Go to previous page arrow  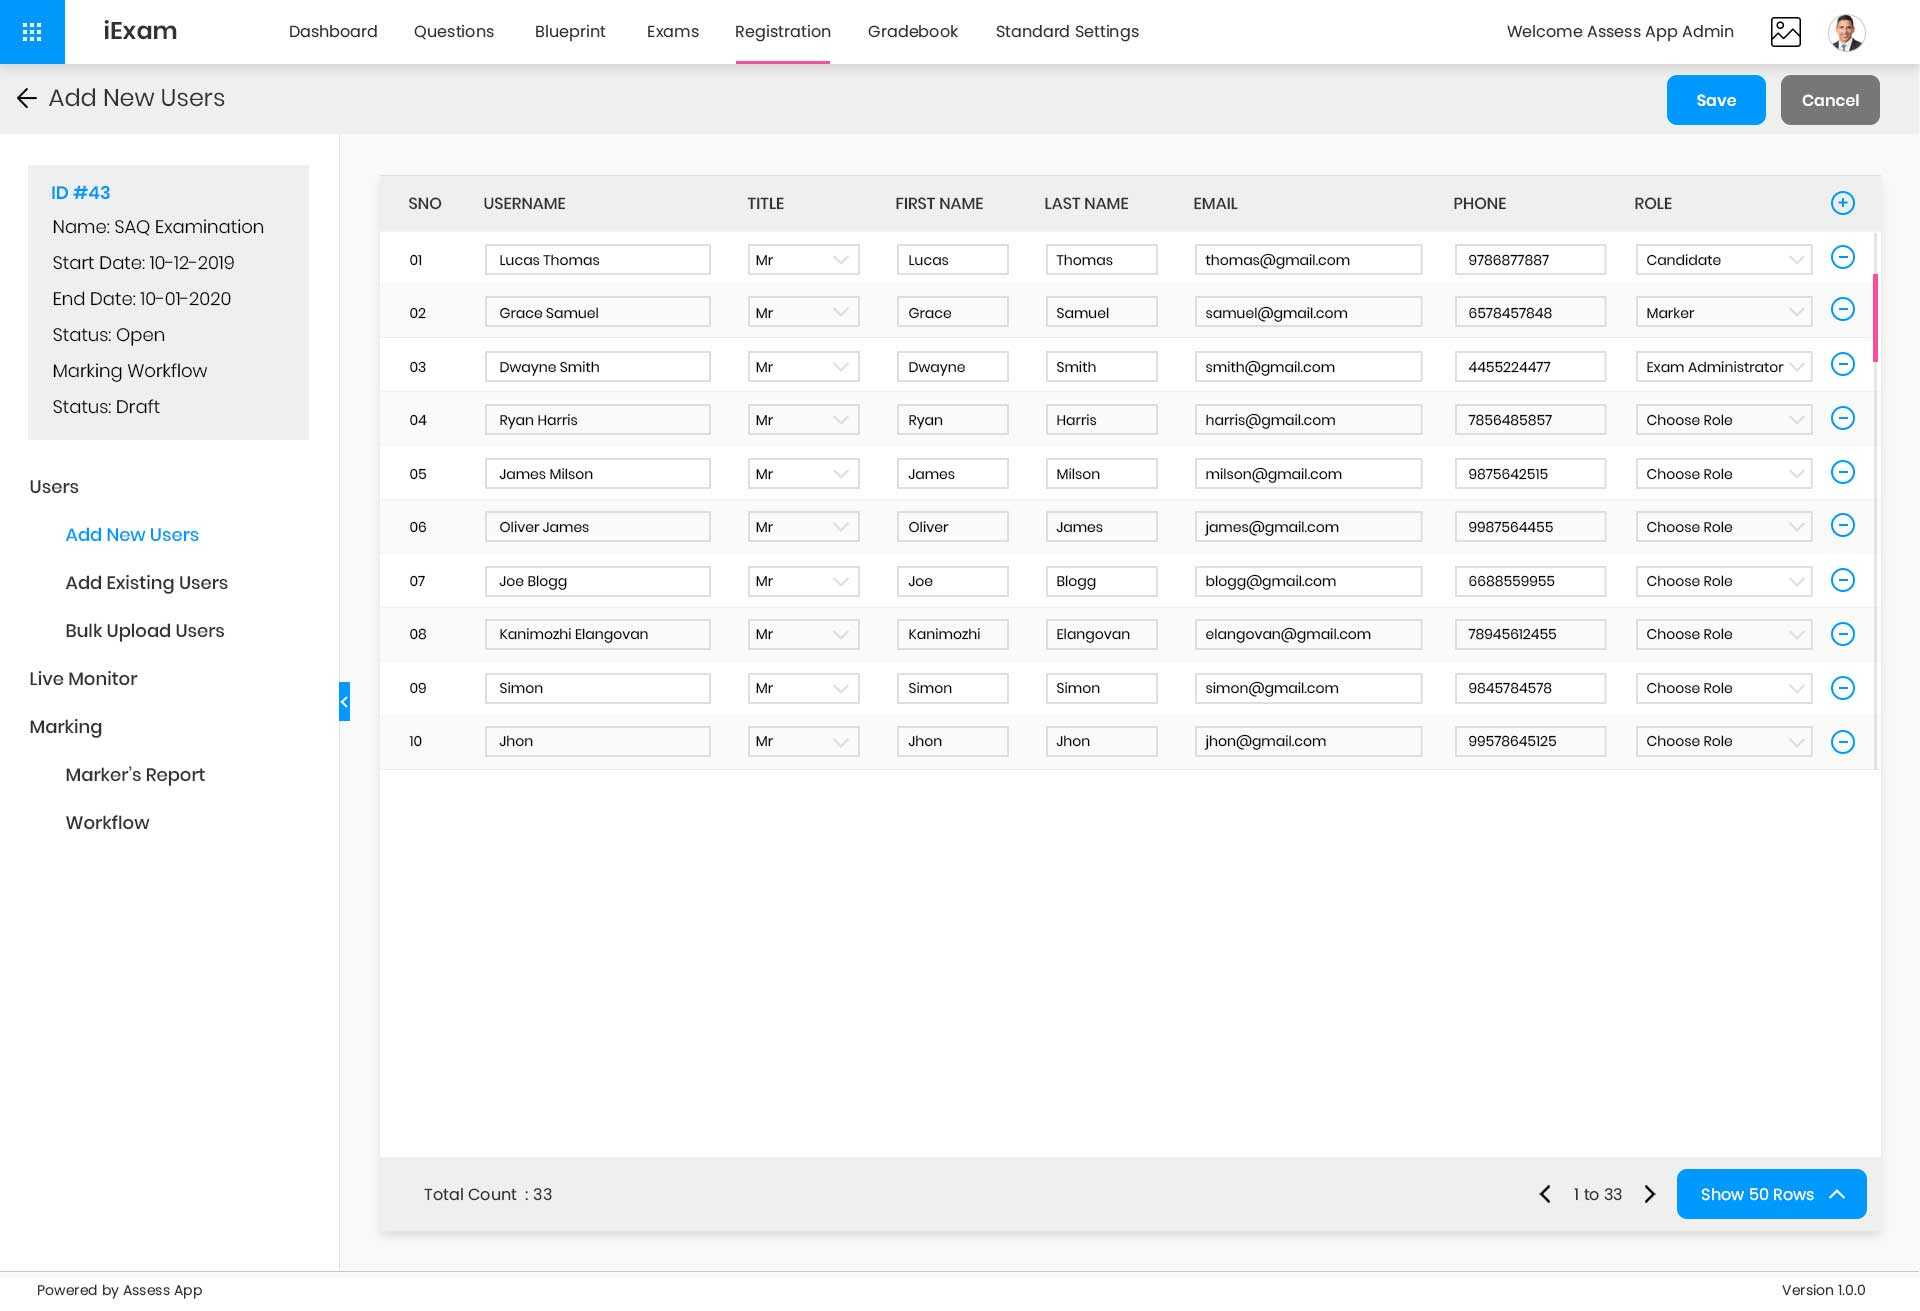click(1545, 1194)
